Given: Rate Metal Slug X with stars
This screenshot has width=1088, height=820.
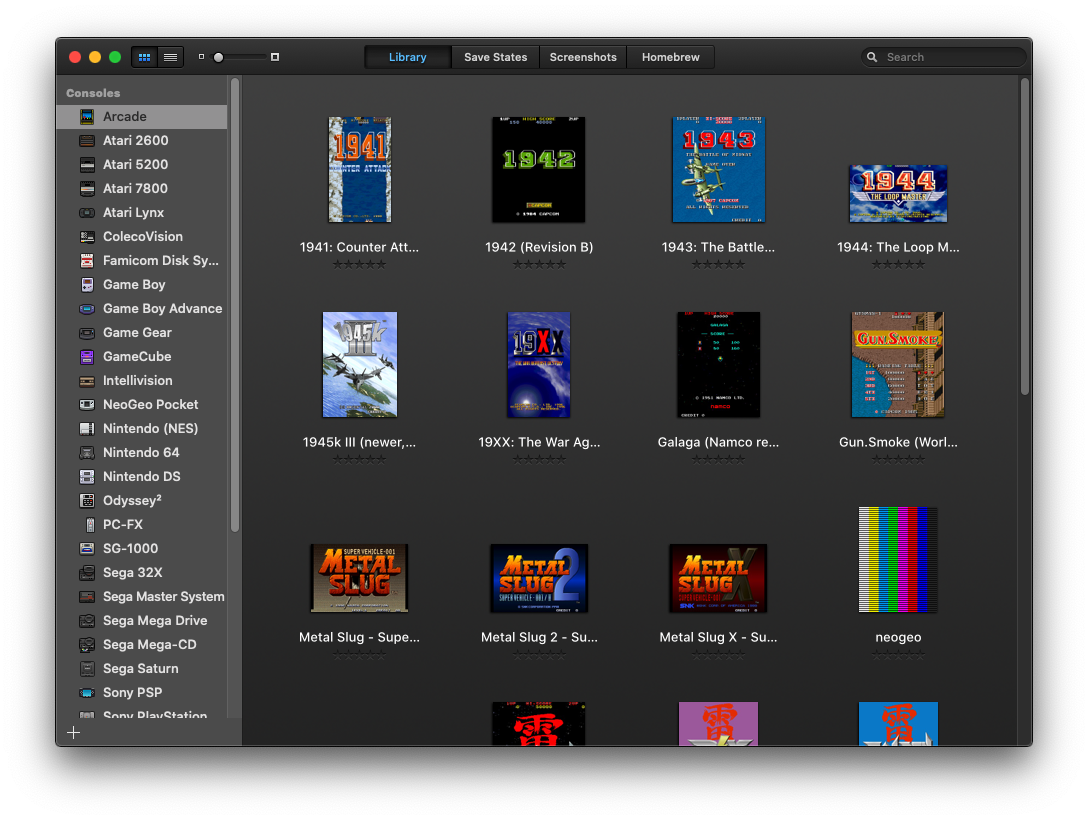Looking at the screenshot, I should tap(718, 654).
